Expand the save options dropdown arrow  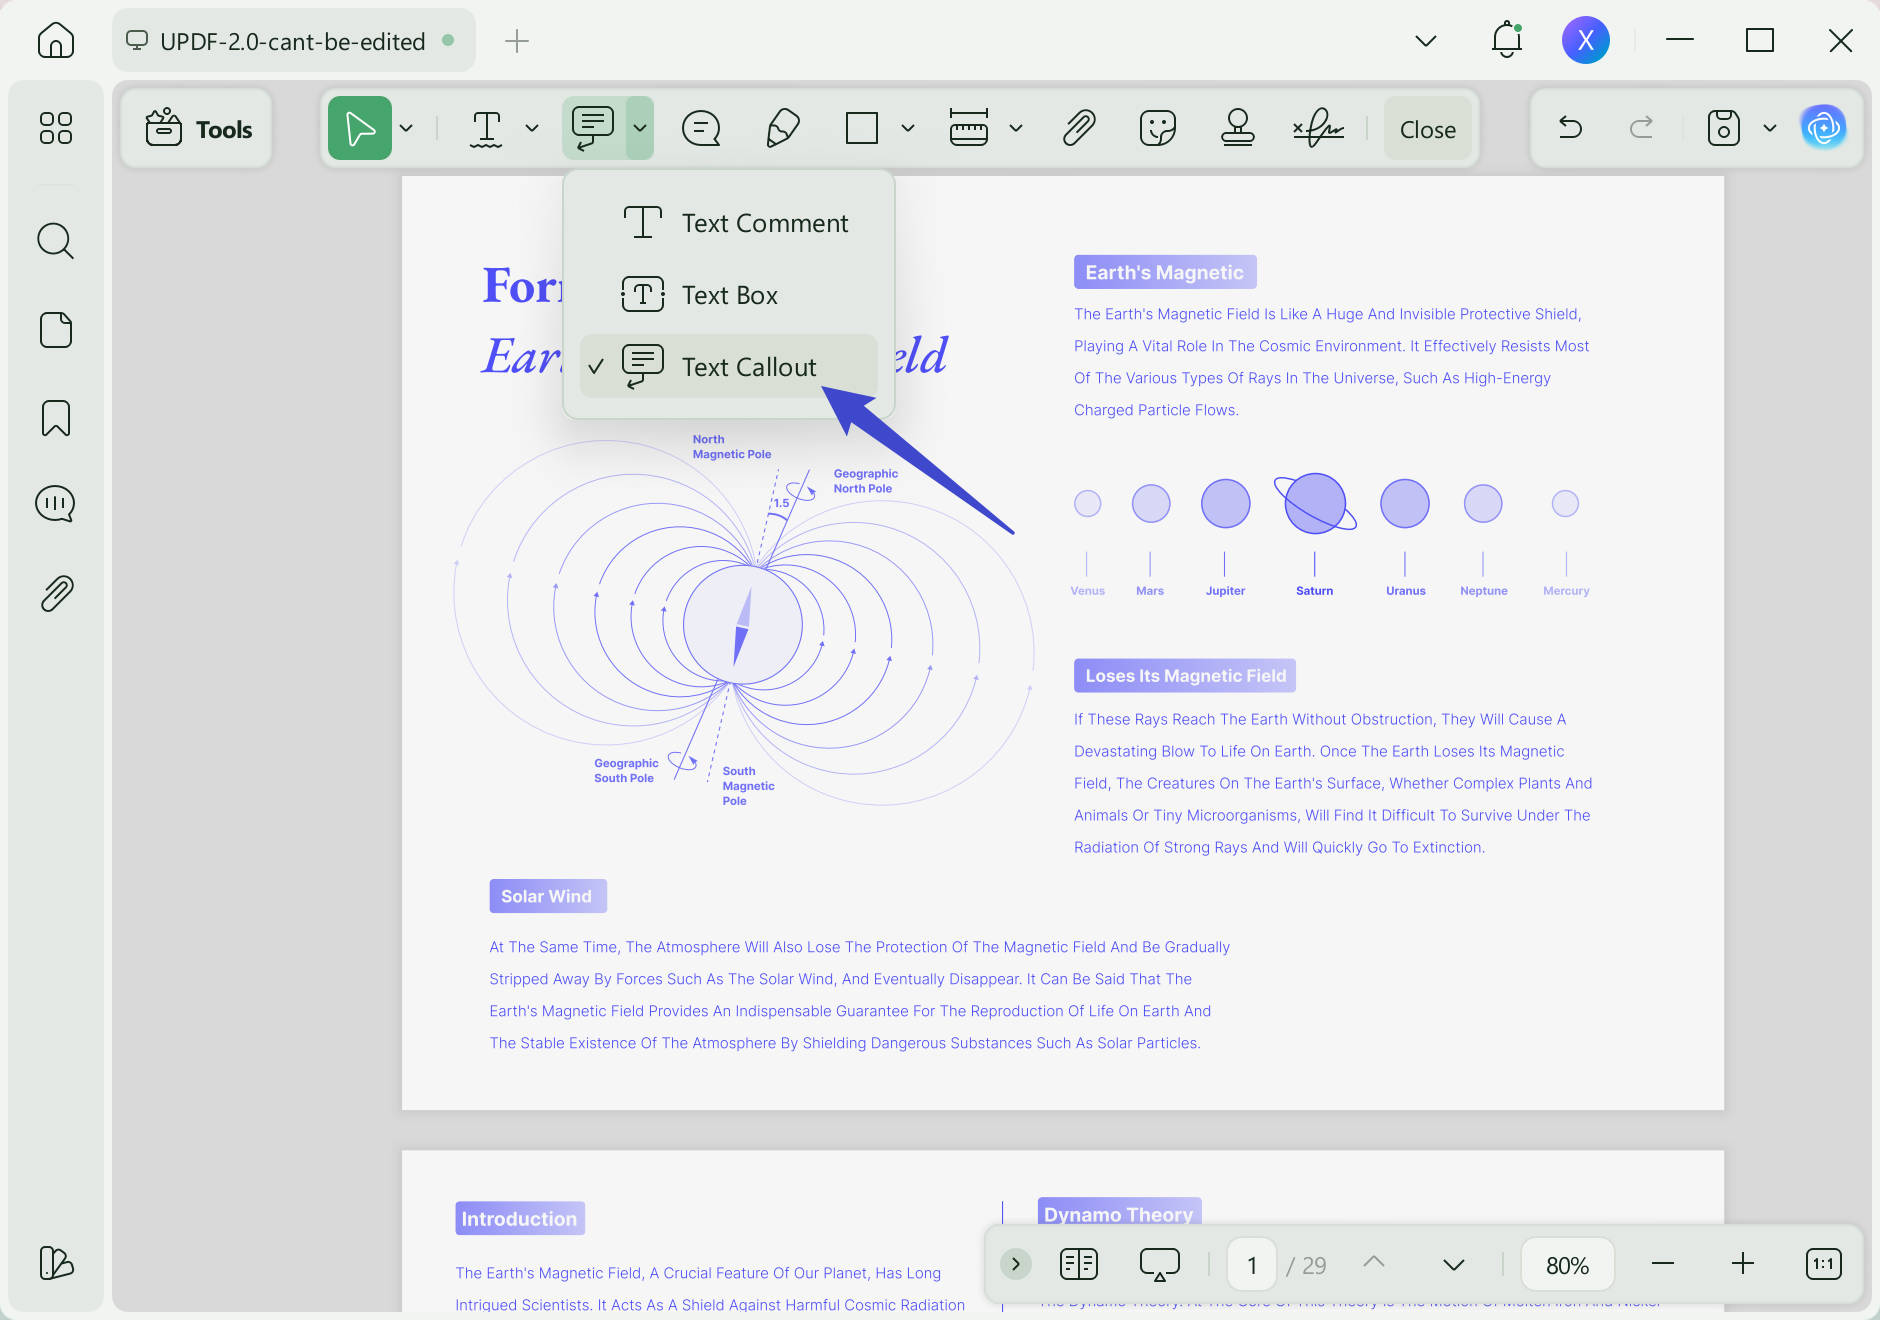[1770, 128]
